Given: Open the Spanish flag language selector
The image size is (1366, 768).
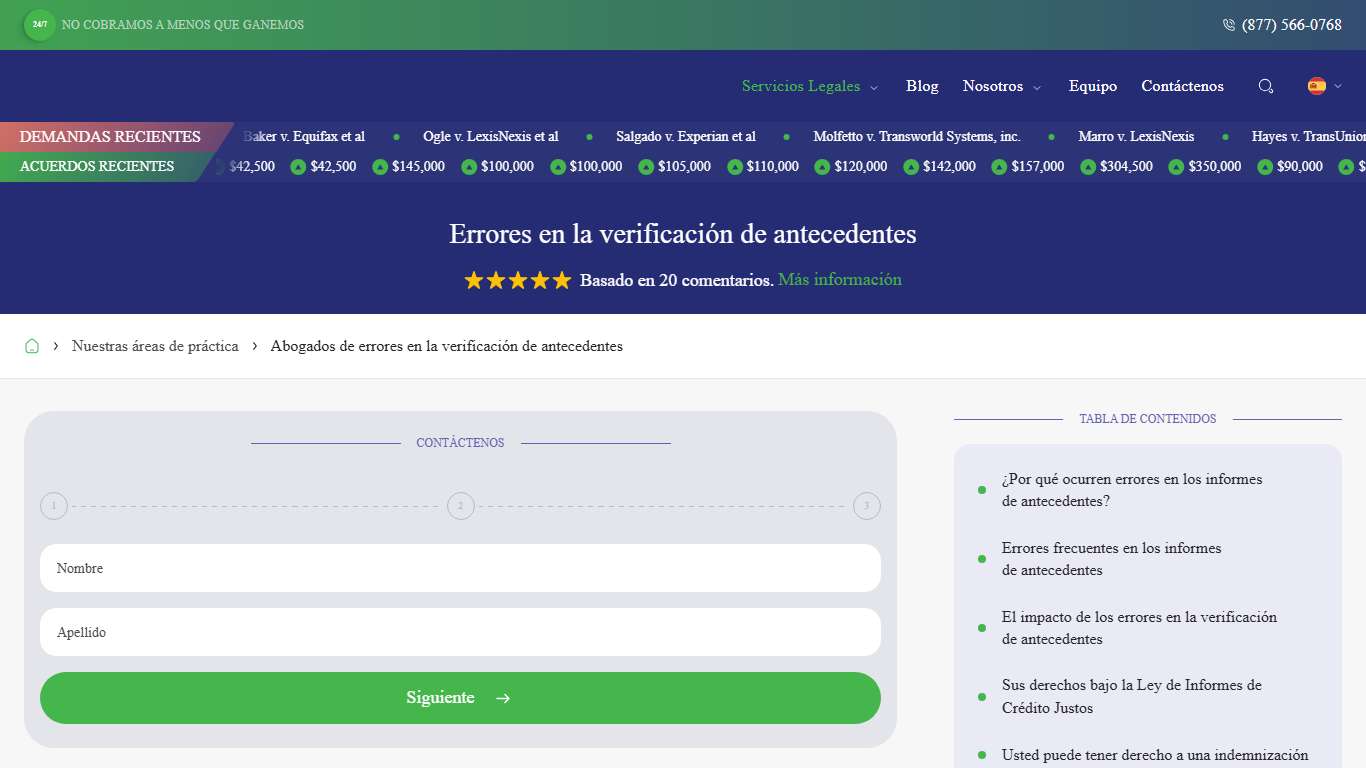Looking at the screenshot, I should (1319, 86).
